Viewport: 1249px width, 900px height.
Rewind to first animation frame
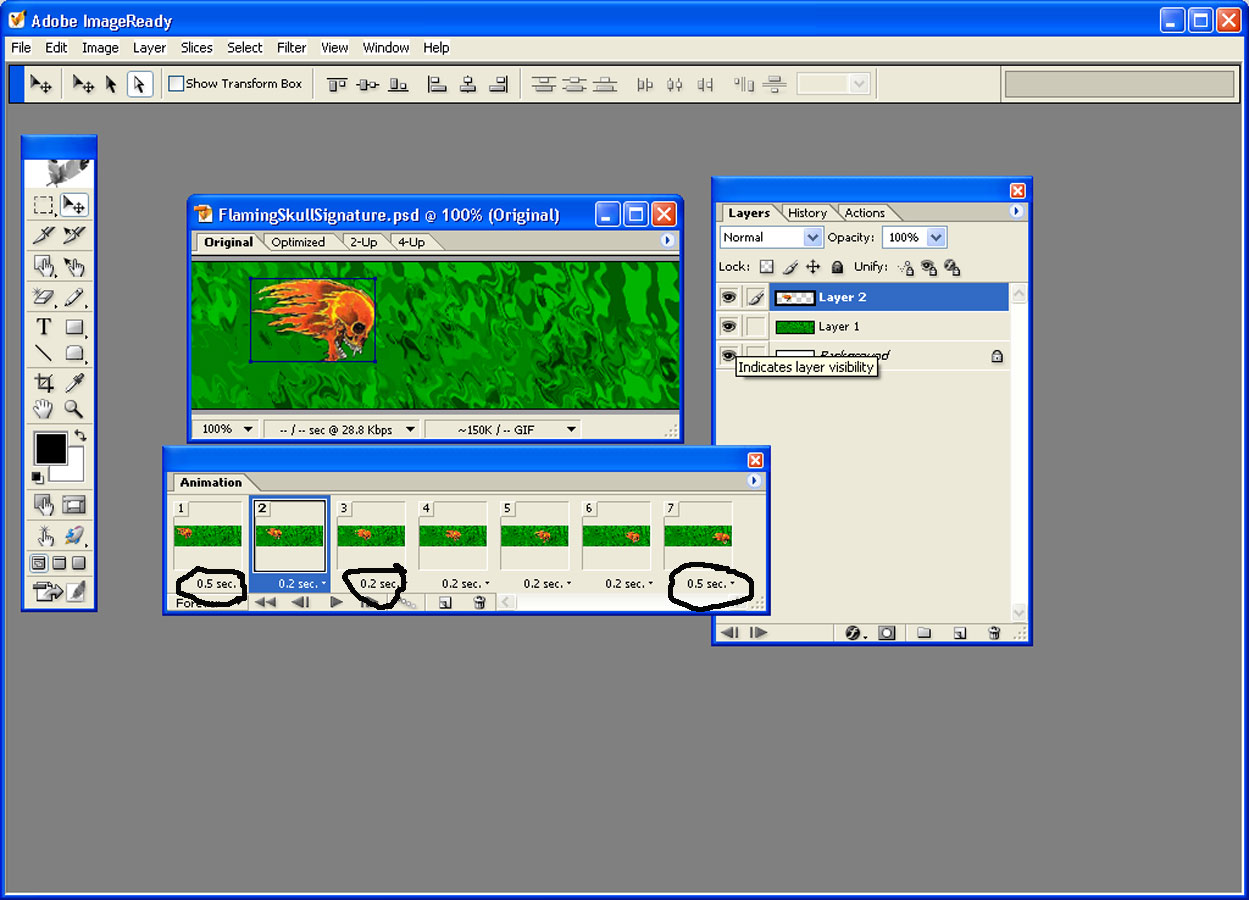click(265, 602)
